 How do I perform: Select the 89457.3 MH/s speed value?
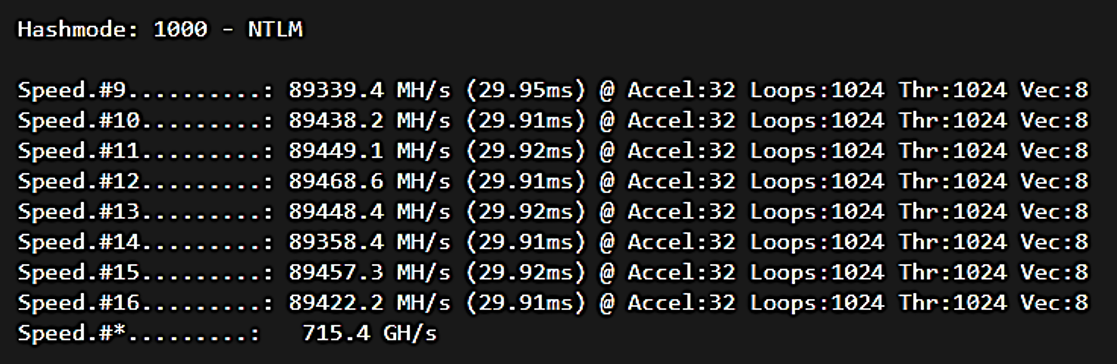tap(370, 272)
